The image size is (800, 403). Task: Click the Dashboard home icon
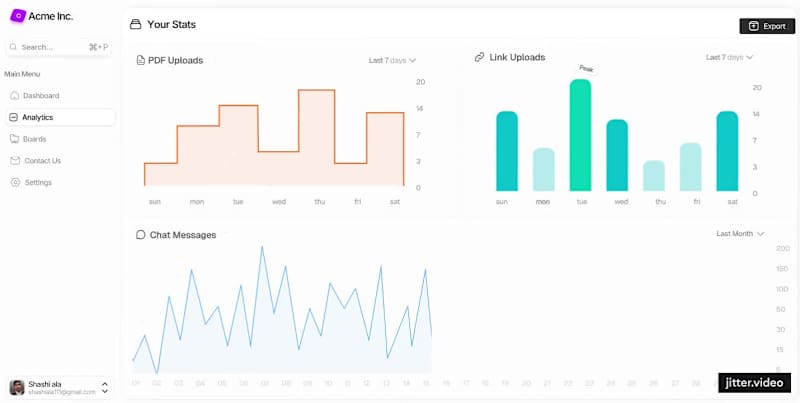(x=14, y=95)
